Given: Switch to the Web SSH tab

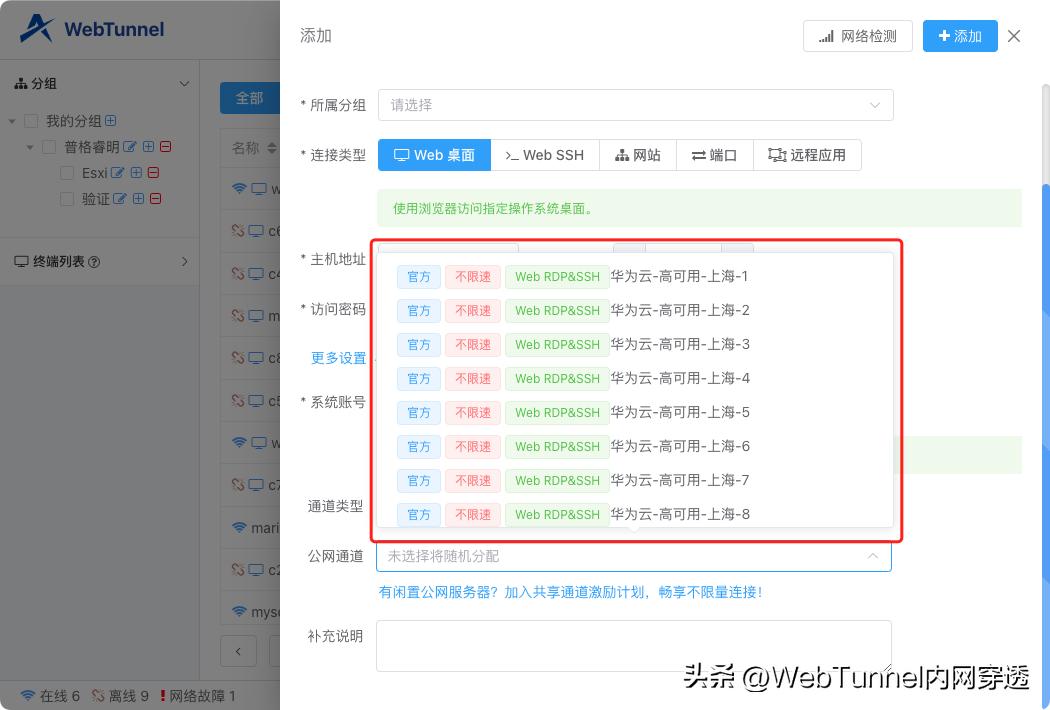Looking at the screenshot, I should pyautogui.click(x=545, y=155).
